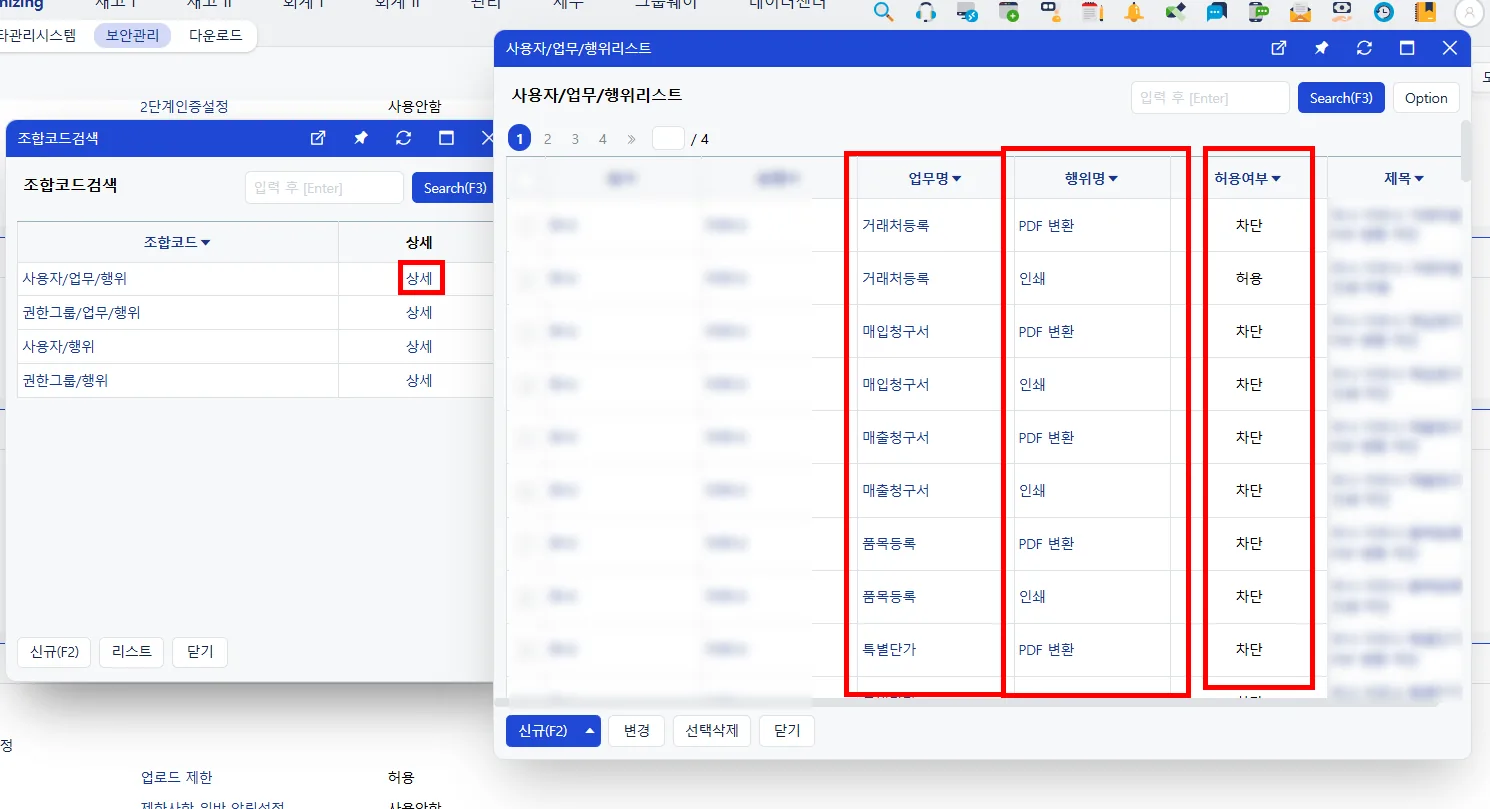Screen dimensions: 1490x809
Task: Click 신규(F2) in the 조합코드검색 window
Action: tap(54, 652)
